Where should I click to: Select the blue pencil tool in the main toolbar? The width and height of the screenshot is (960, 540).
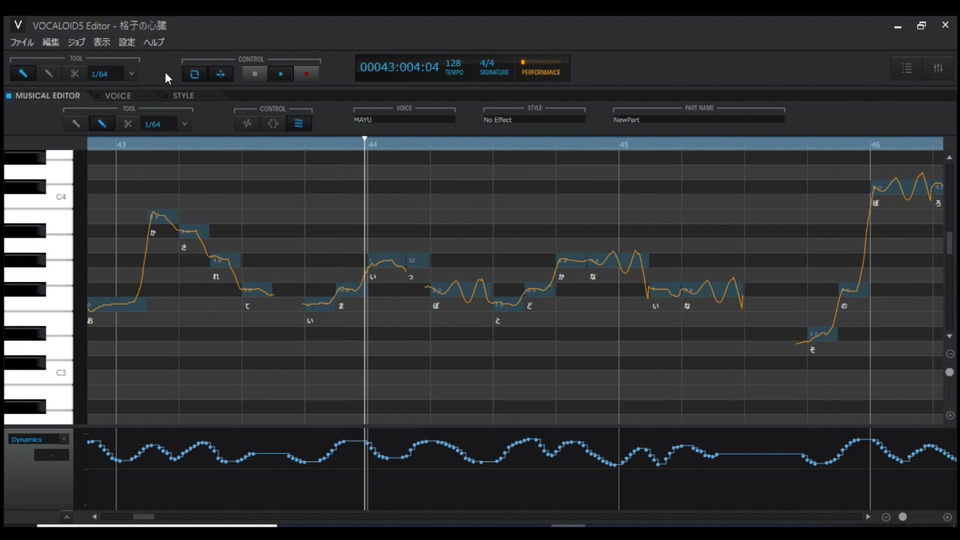pos(23,73)
